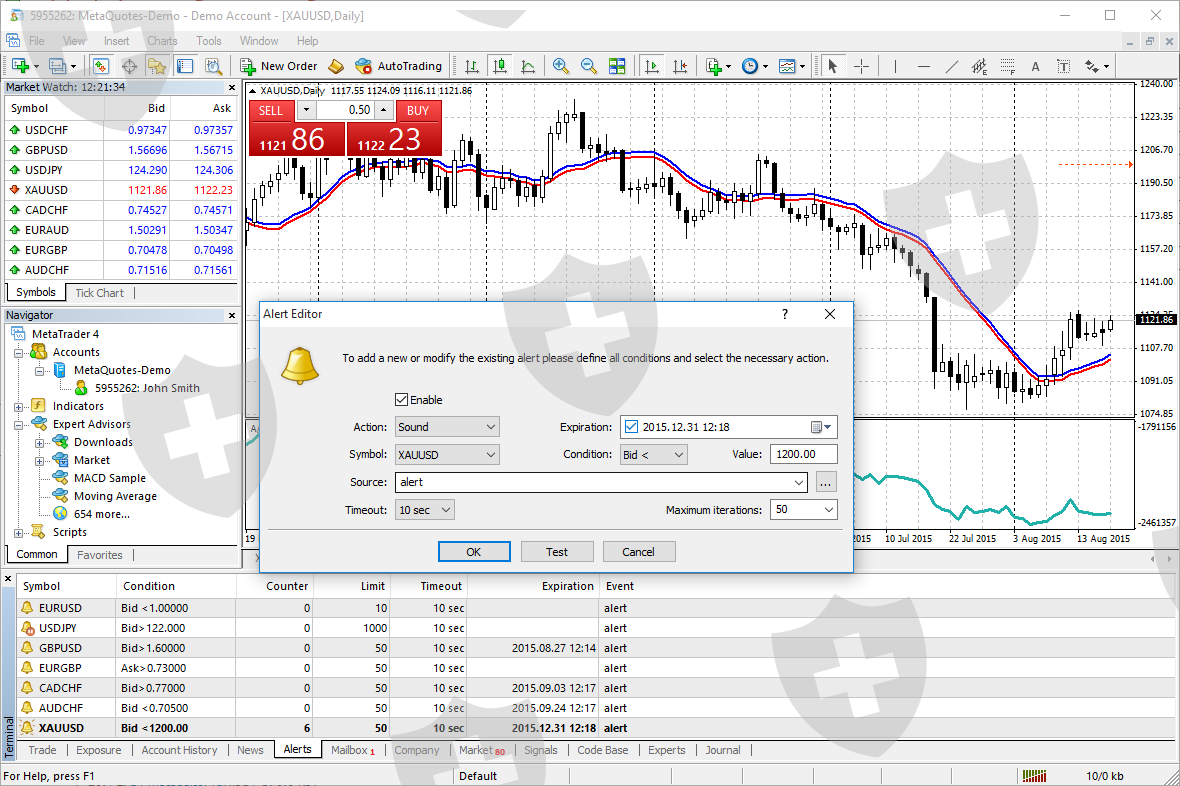
Task: Click the Zoom Out magnifier icon
Action: pos(589,66)
